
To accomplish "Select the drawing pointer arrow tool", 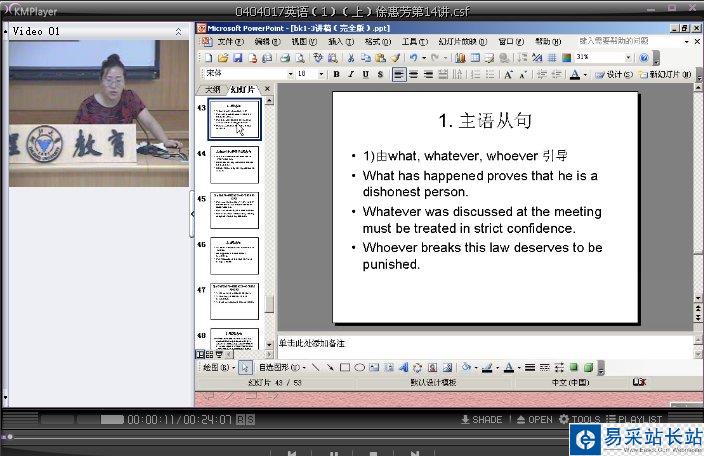I will coord(245,368).
